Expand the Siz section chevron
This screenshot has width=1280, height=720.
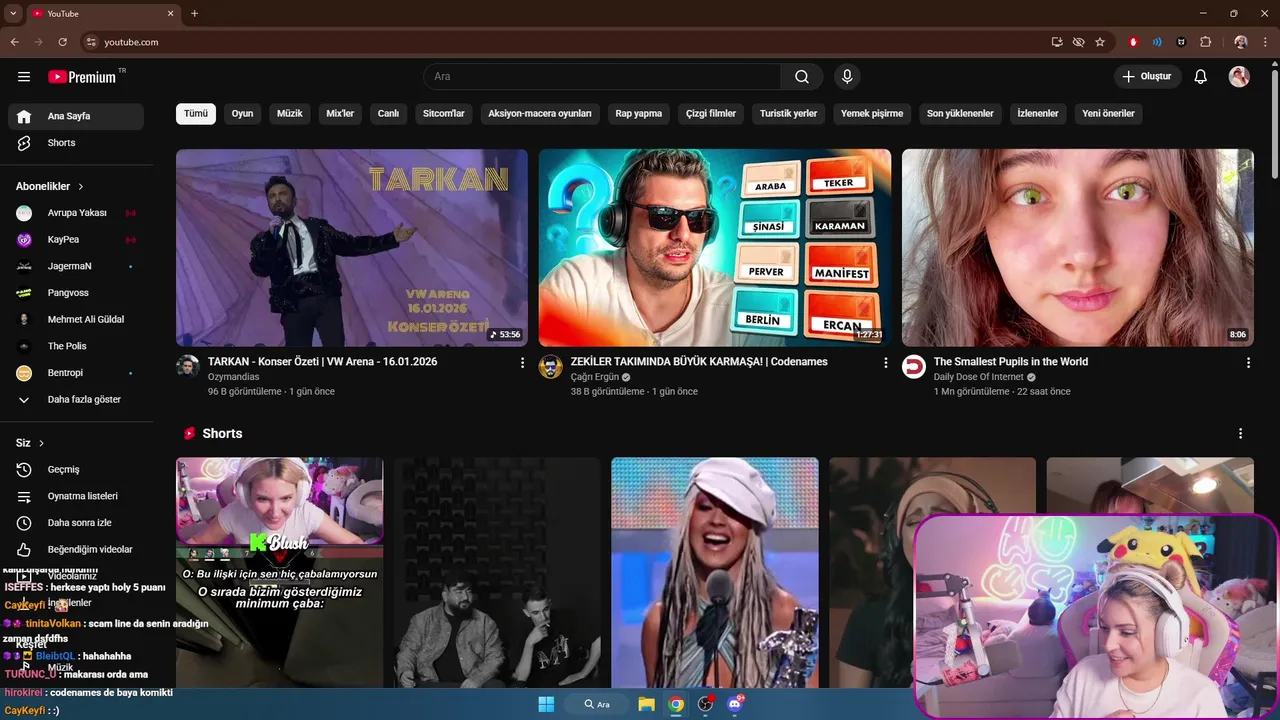(x=41, y=443)
